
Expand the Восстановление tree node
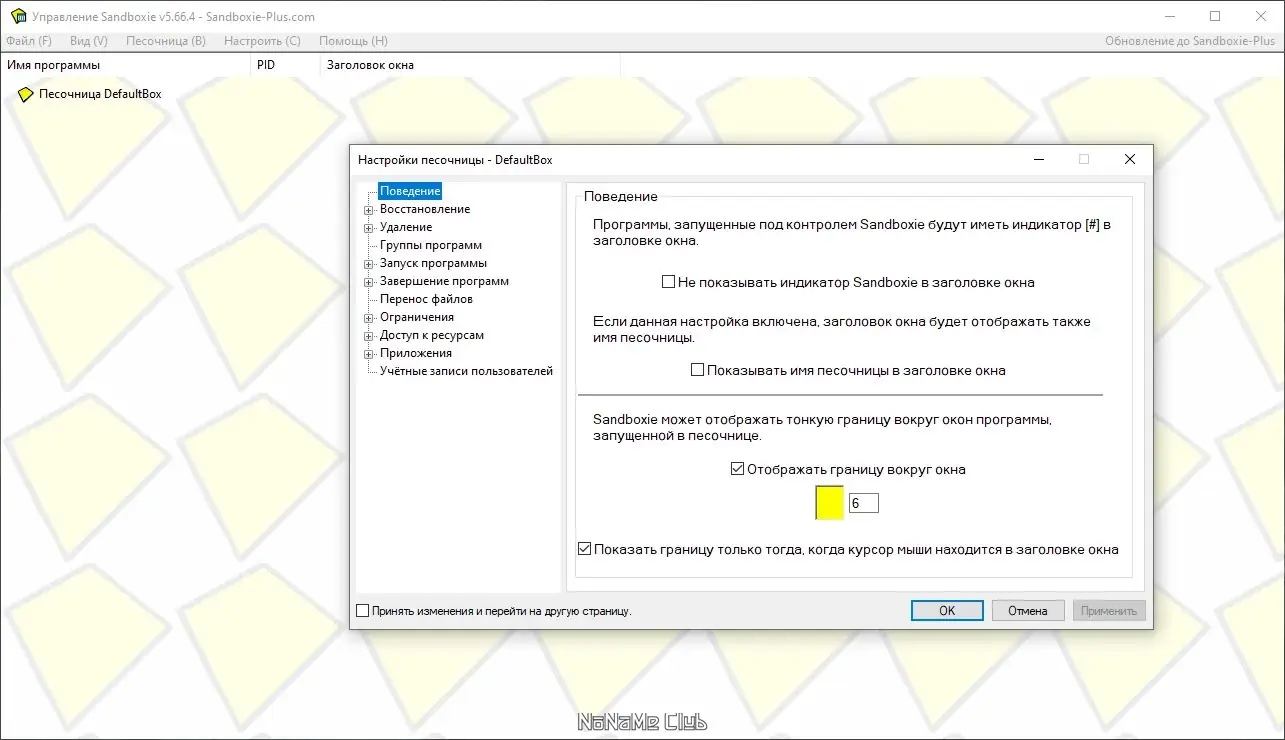pos(368,210)
